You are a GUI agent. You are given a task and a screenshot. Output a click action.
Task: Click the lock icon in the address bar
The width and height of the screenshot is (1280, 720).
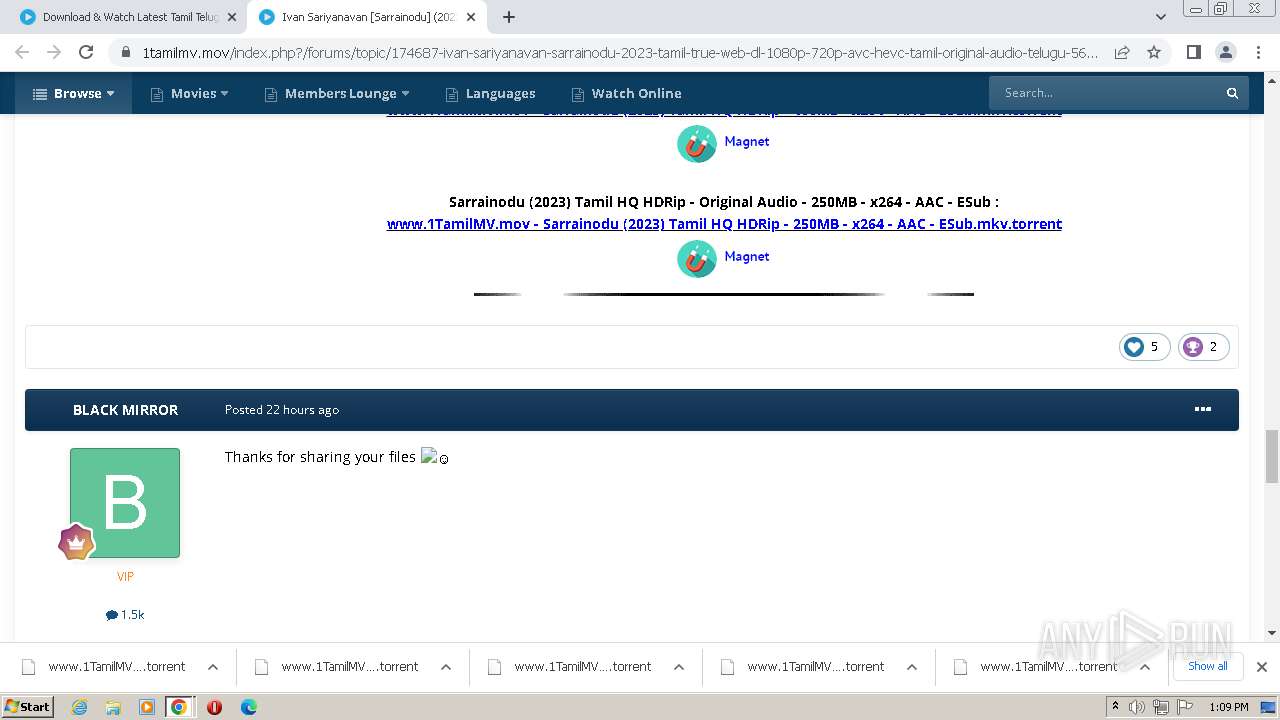125,53
